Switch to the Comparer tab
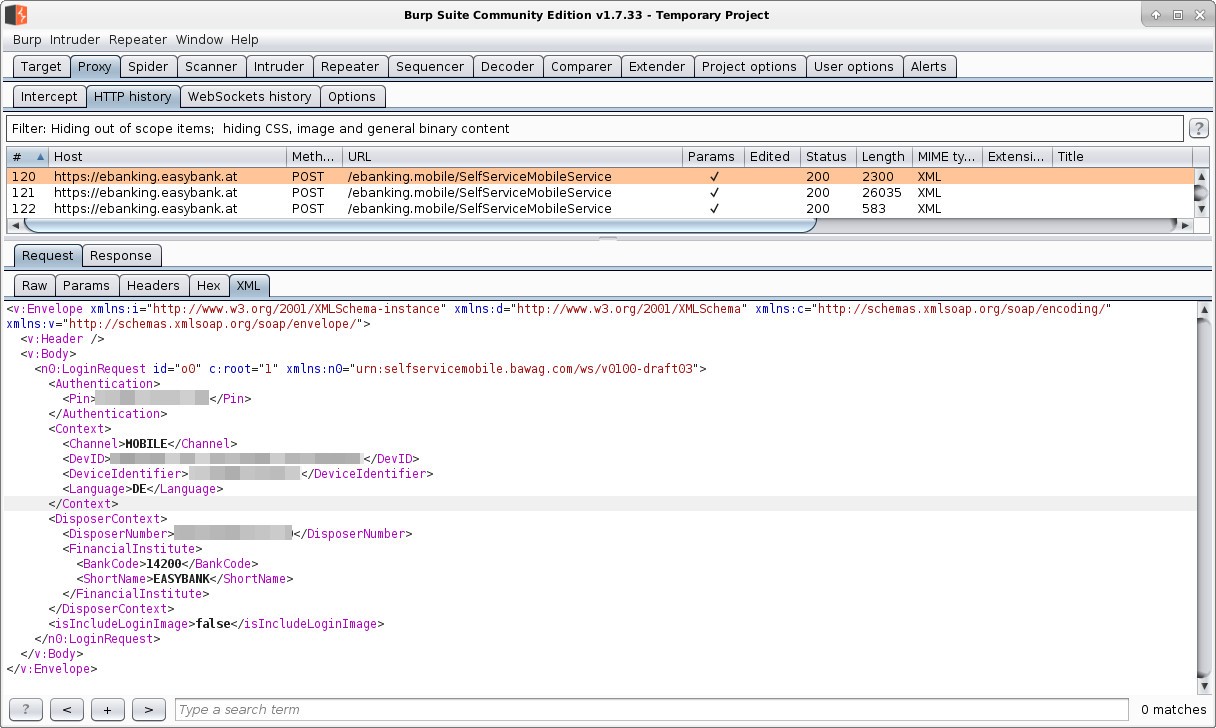 (x=581, y=67)
